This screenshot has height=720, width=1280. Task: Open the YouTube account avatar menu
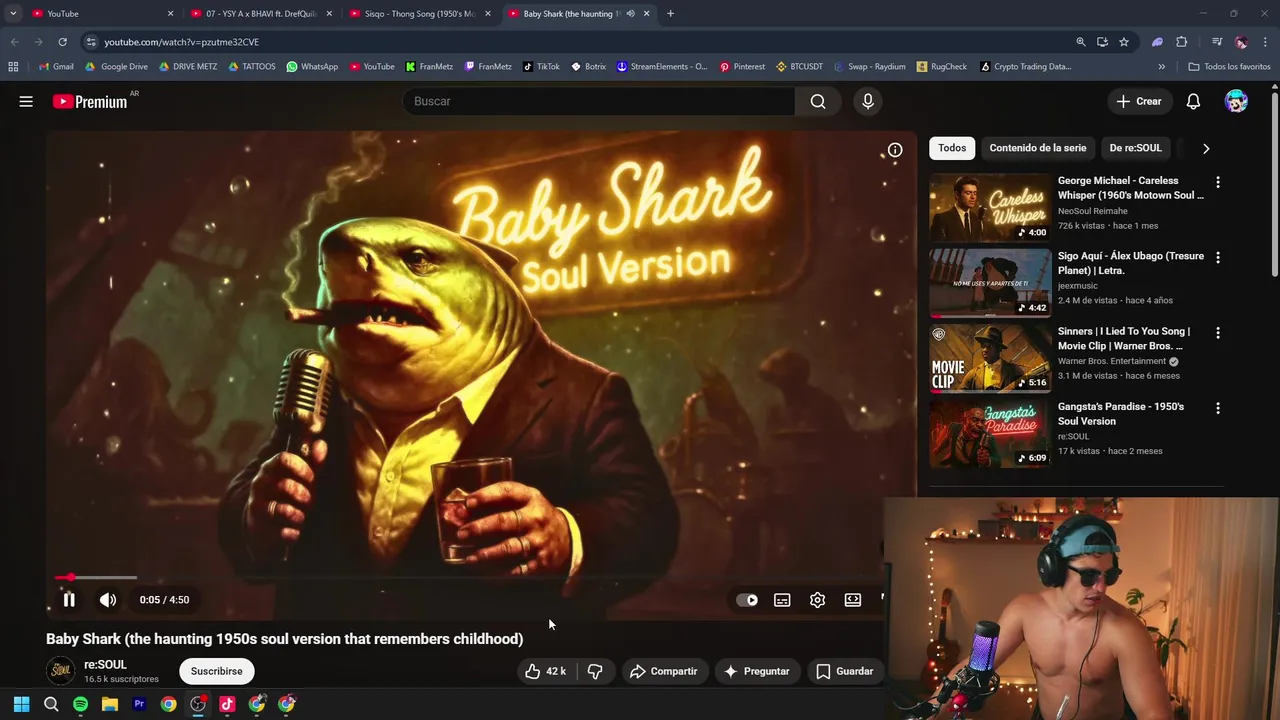point(1236,101)
